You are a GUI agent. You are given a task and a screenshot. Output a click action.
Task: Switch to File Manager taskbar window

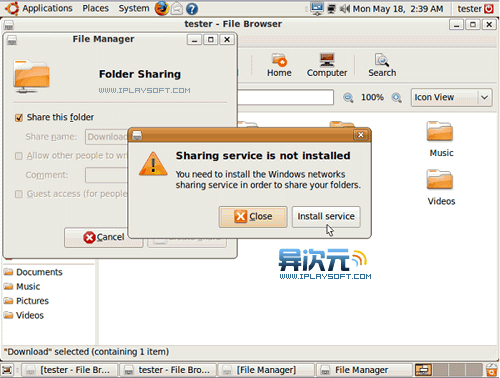[364, 370]
